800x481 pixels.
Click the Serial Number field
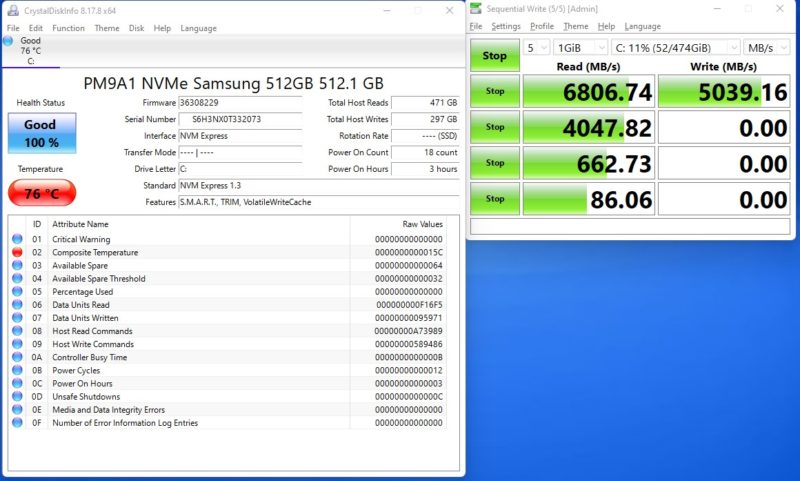pyautogui.click(x=240, y=119)
